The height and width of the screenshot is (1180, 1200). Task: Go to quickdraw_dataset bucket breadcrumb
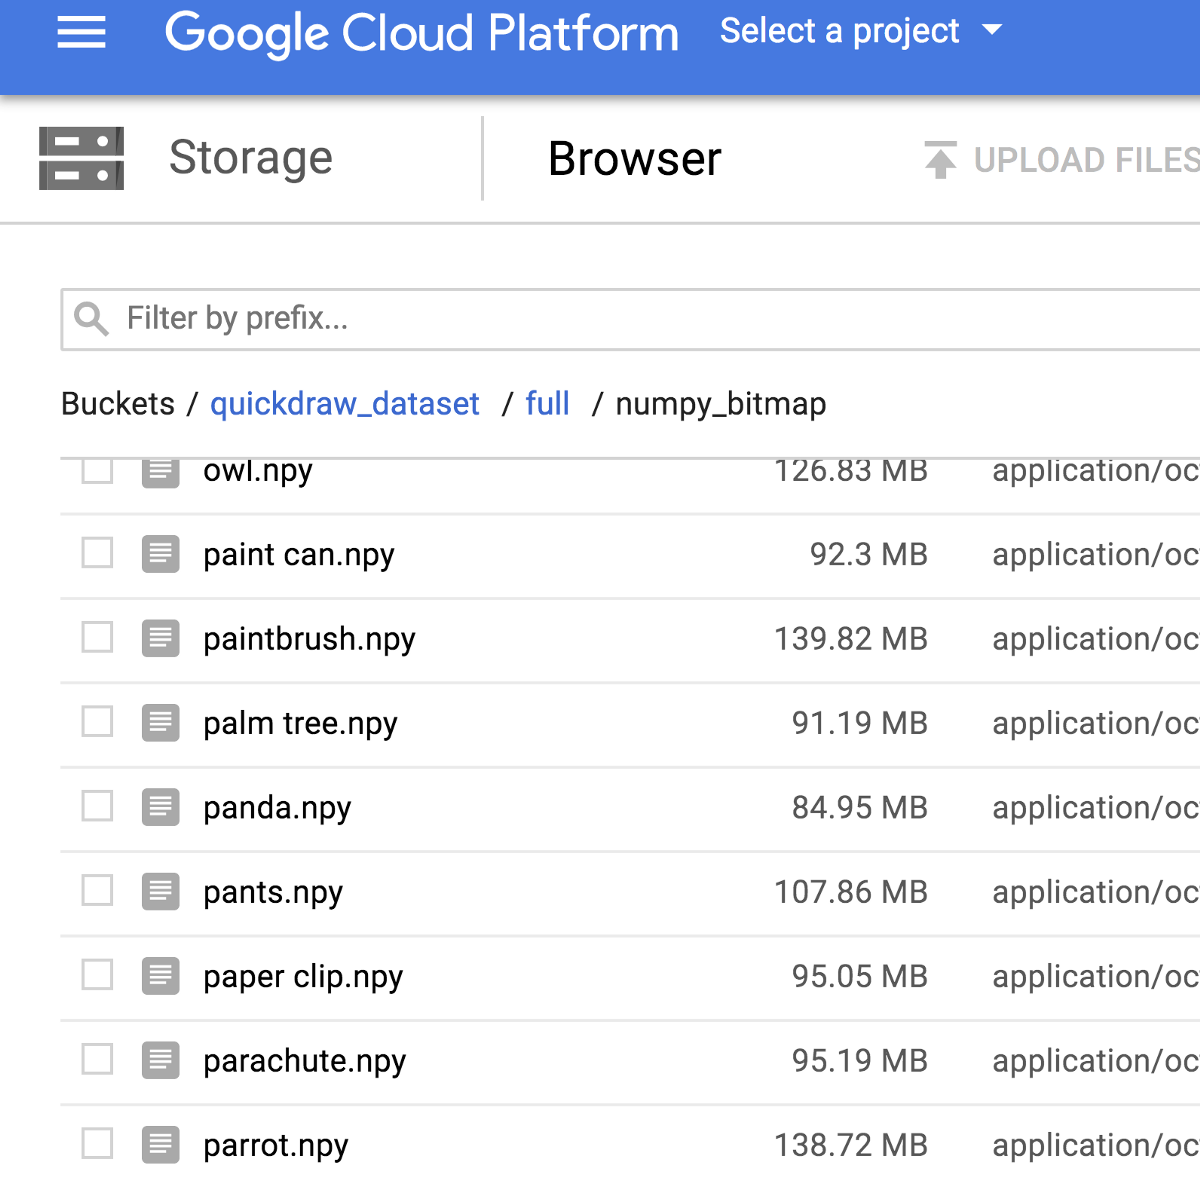click(345, 404)
